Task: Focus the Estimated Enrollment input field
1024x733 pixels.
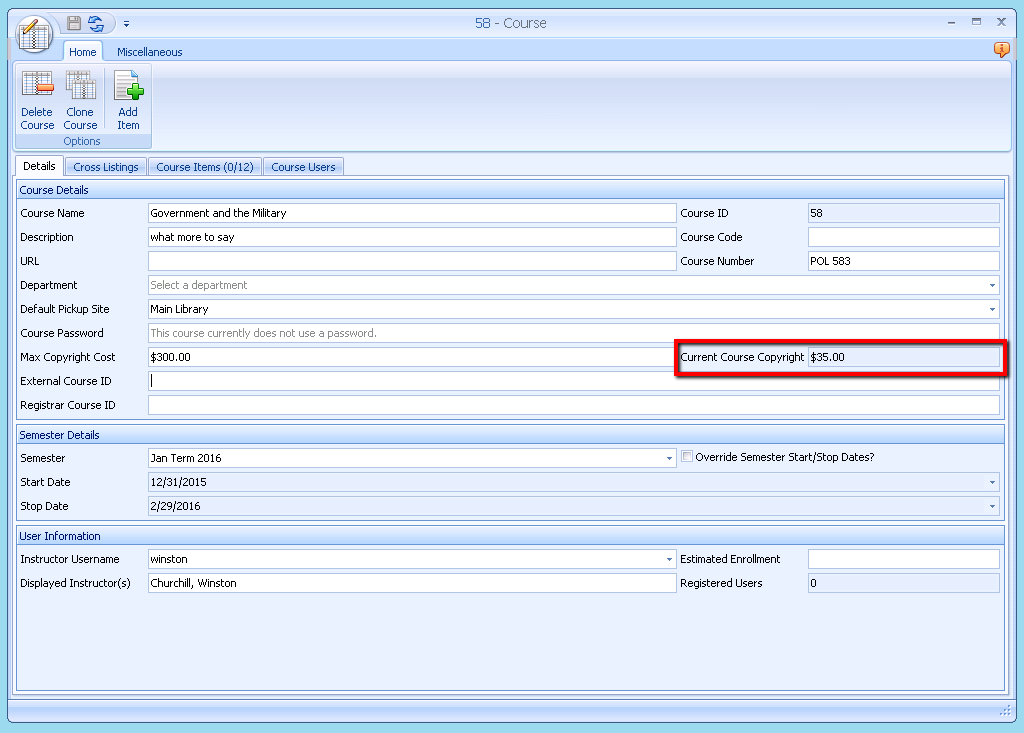Action: coord(903,559)
